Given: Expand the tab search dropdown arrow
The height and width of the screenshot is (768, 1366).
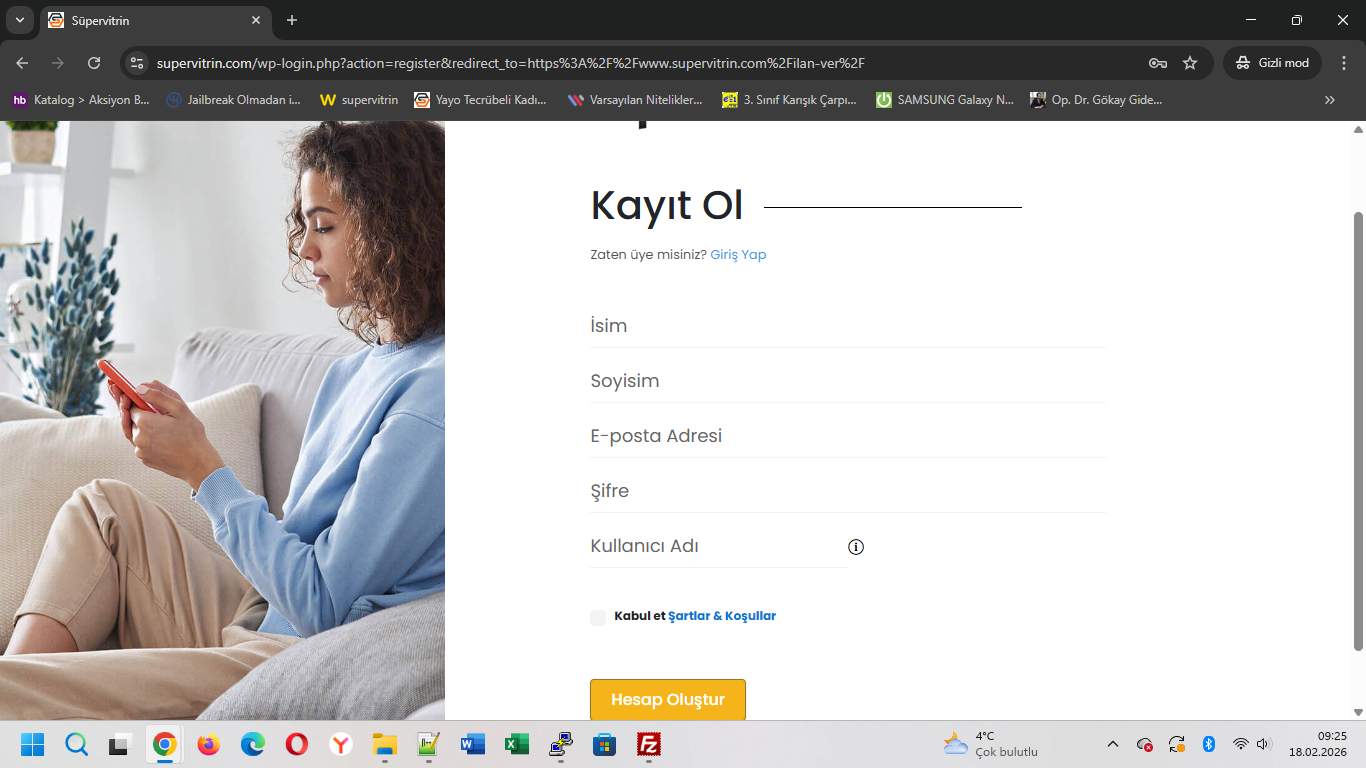Looking at the screenshot, I should 19,20.
